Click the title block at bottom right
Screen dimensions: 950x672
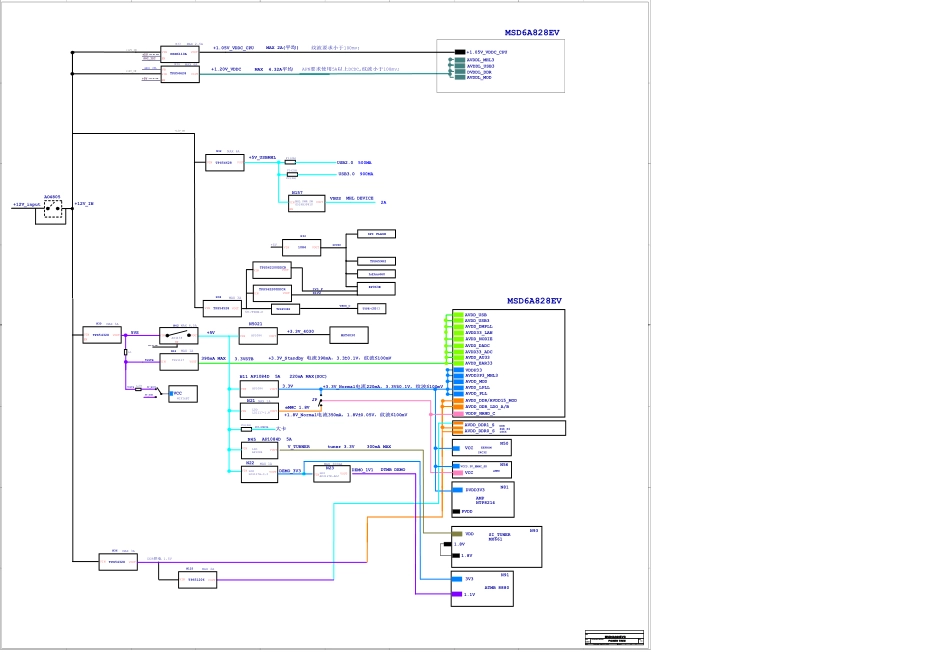(x=614, y=639)
